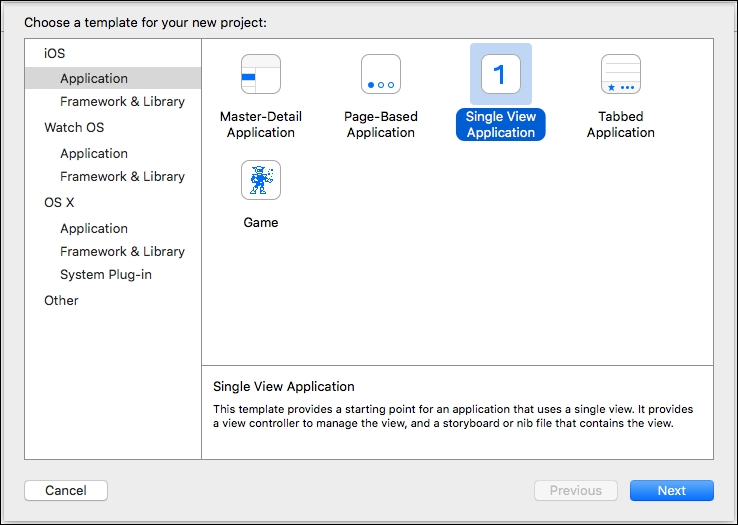Choose the Game template icon
This screenshot has width=738, height=525.
(261, 180)
